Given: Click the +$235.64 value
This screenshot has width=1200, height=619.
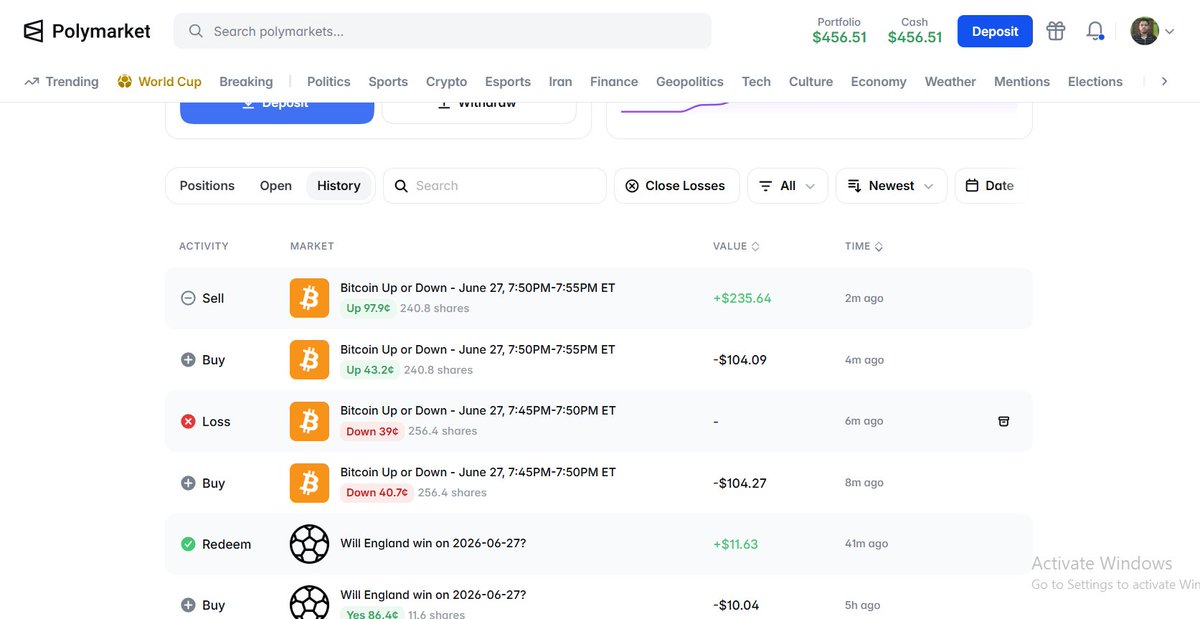Looking at the screenshot, I should point(742,298).
